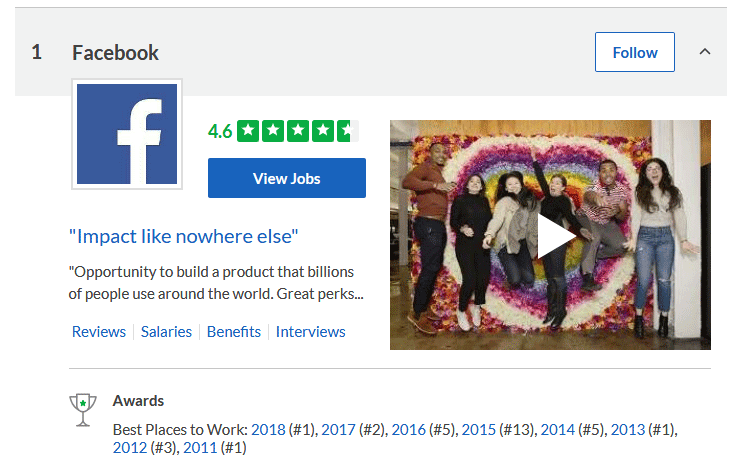Click the Facebook company name heading

pyautogui.click(x=115, y=52)
